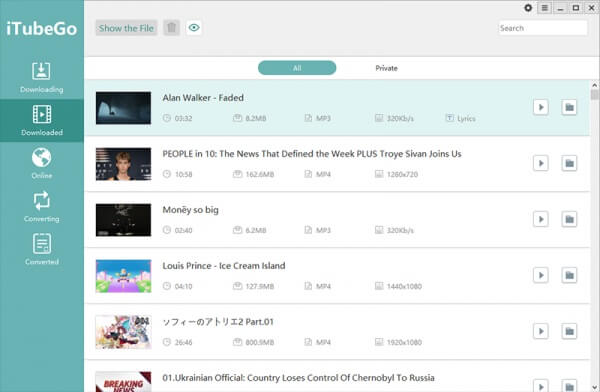Open folder for Louis Prince - Ice Cream Island
The image size is (600, 392).
click(x=569, y=275)
